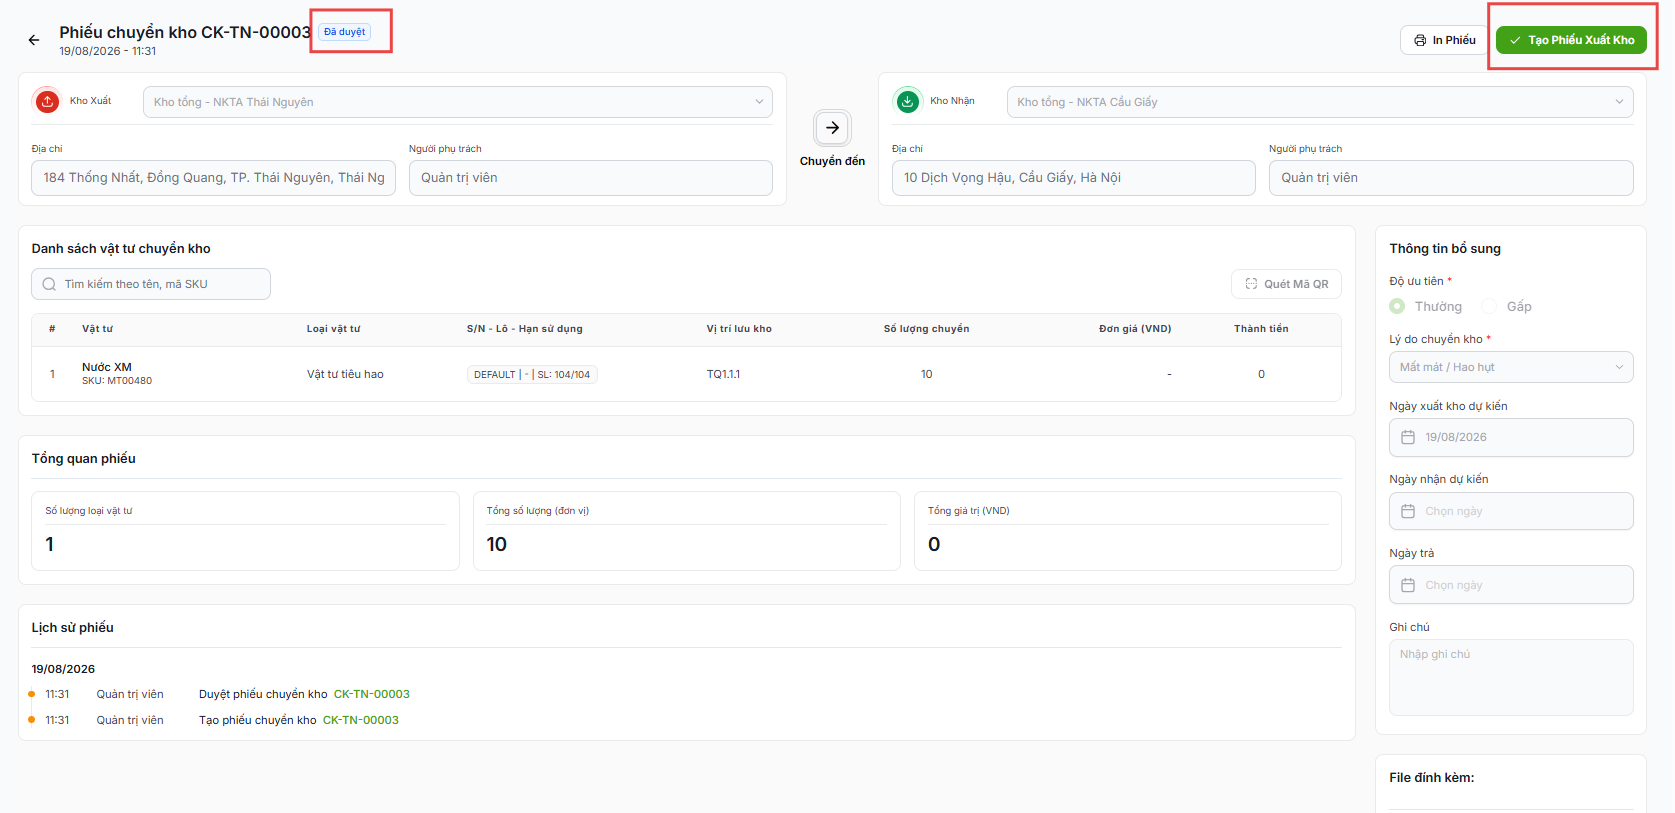Viewport: 1675px width, 813px height.
Task: Click the Thành tiền column header
Action: pos(1261,329)
